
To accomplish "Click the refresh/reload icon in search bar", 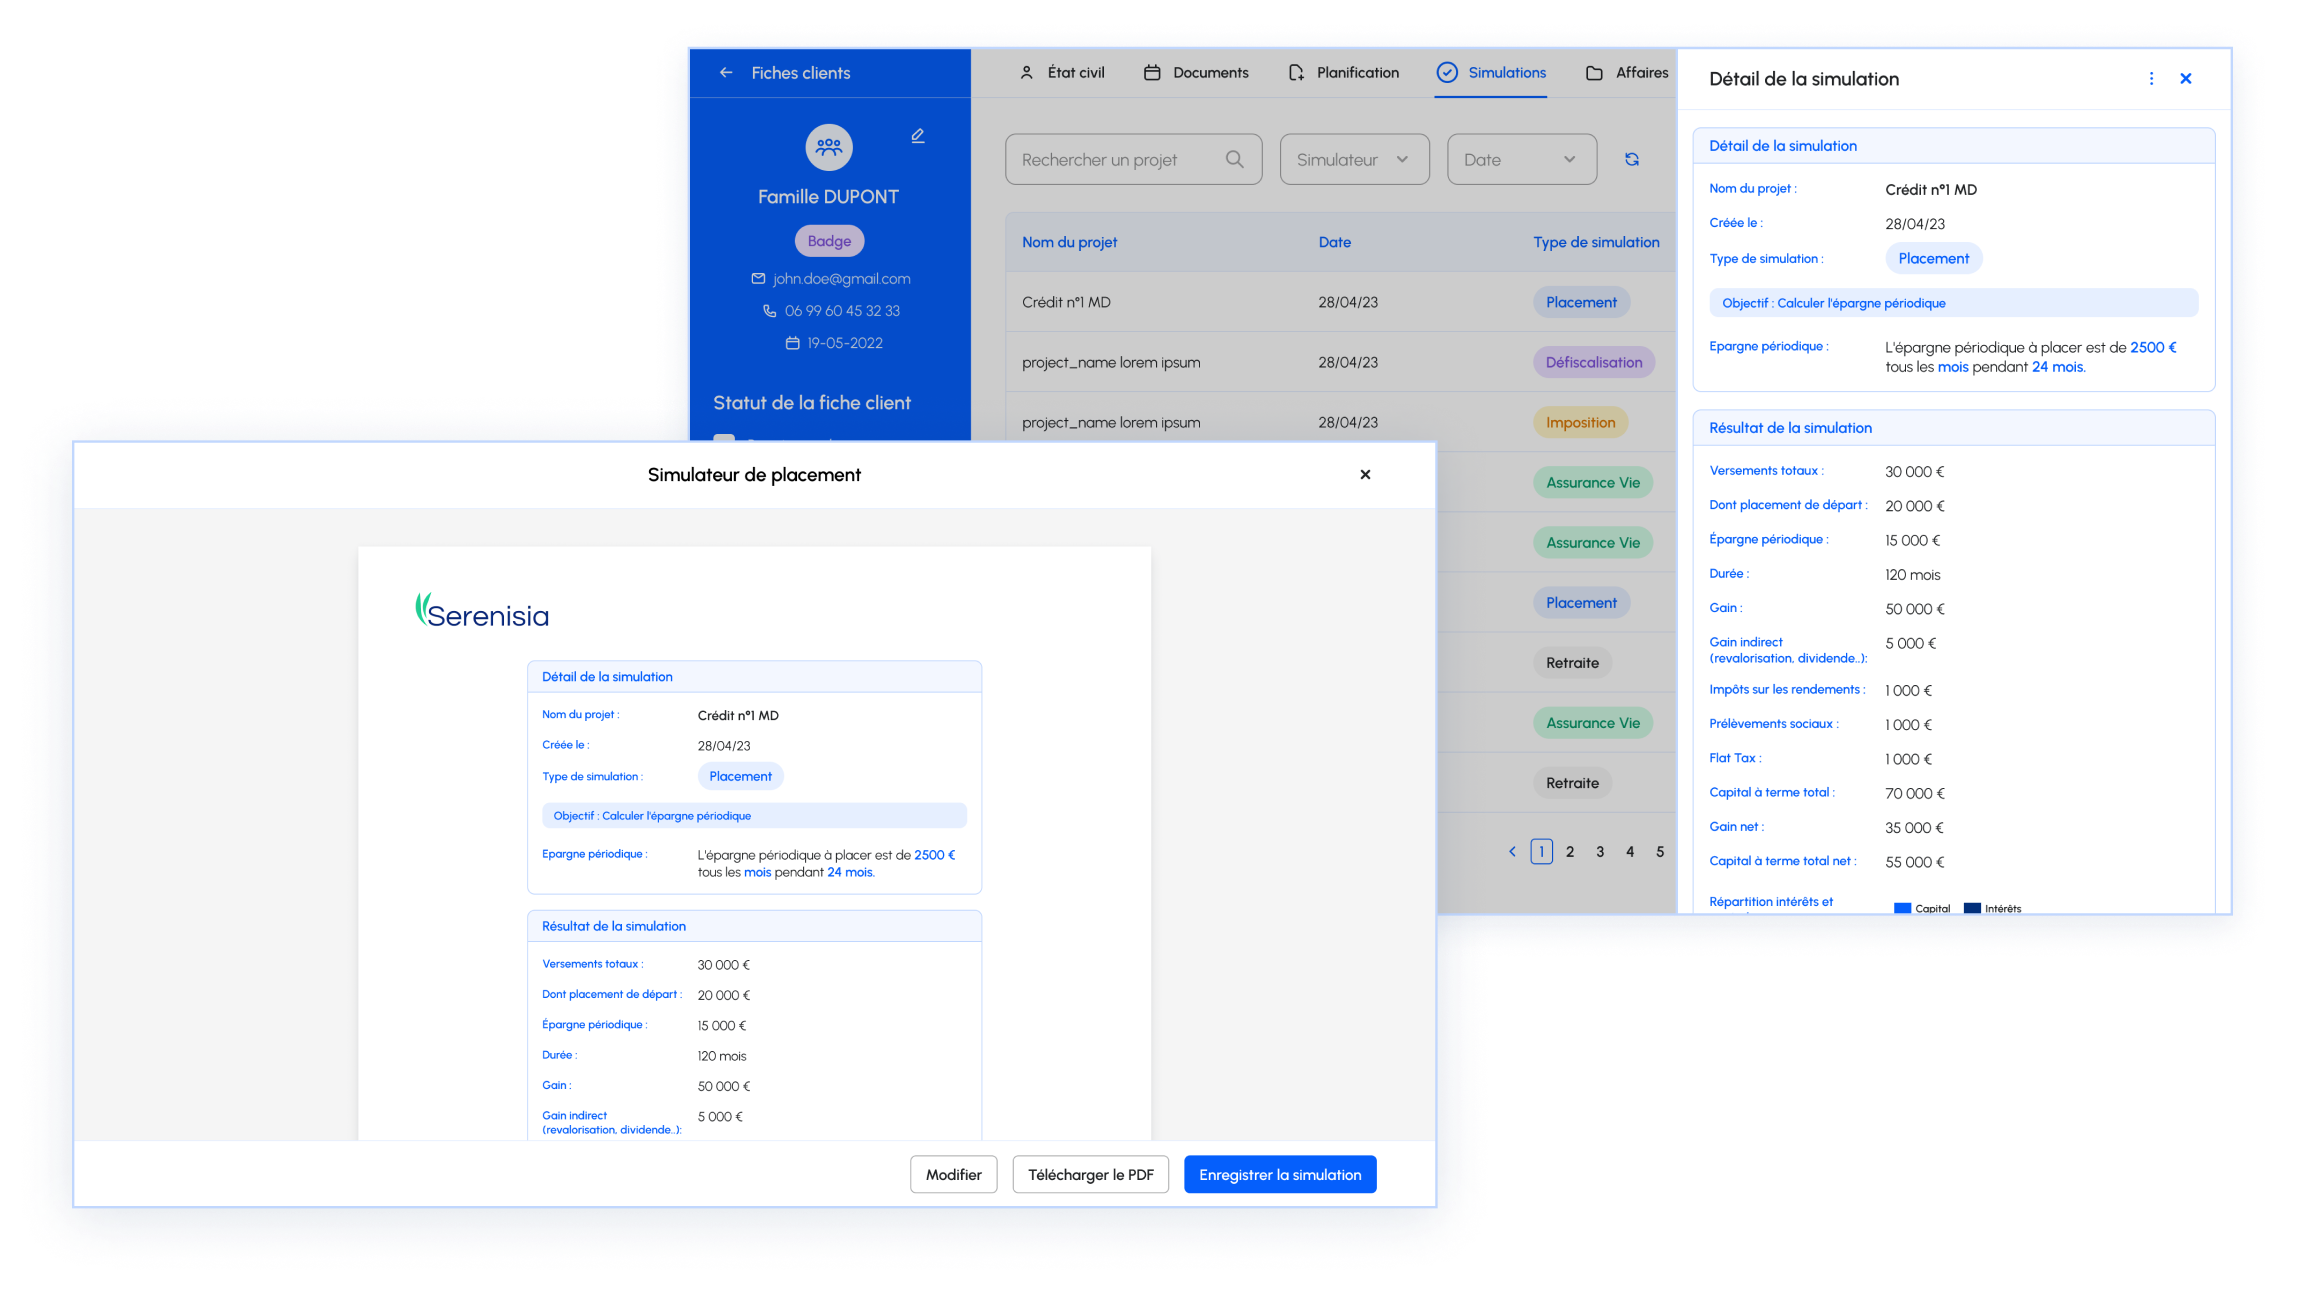I will [1633, 158].
